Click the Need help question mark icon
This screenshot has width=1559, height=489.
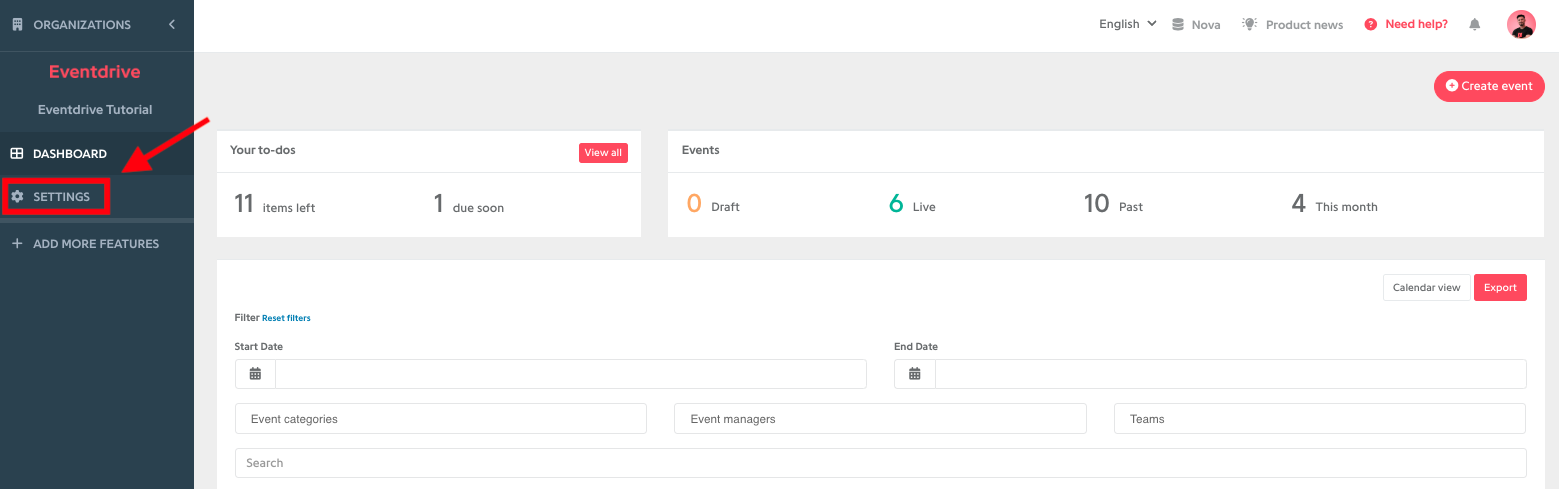click(1371, 24)
